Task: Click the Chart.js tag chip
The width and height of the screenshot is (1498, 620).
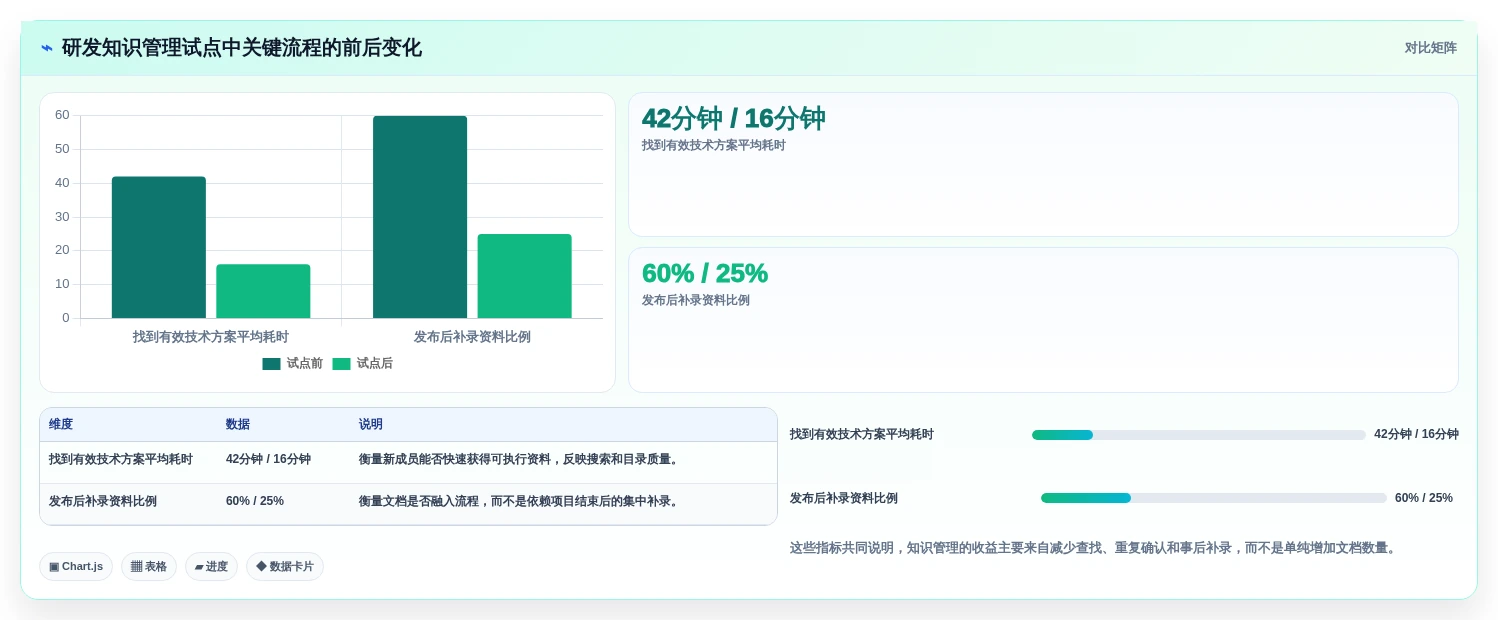Action: (x=76, y=567)
